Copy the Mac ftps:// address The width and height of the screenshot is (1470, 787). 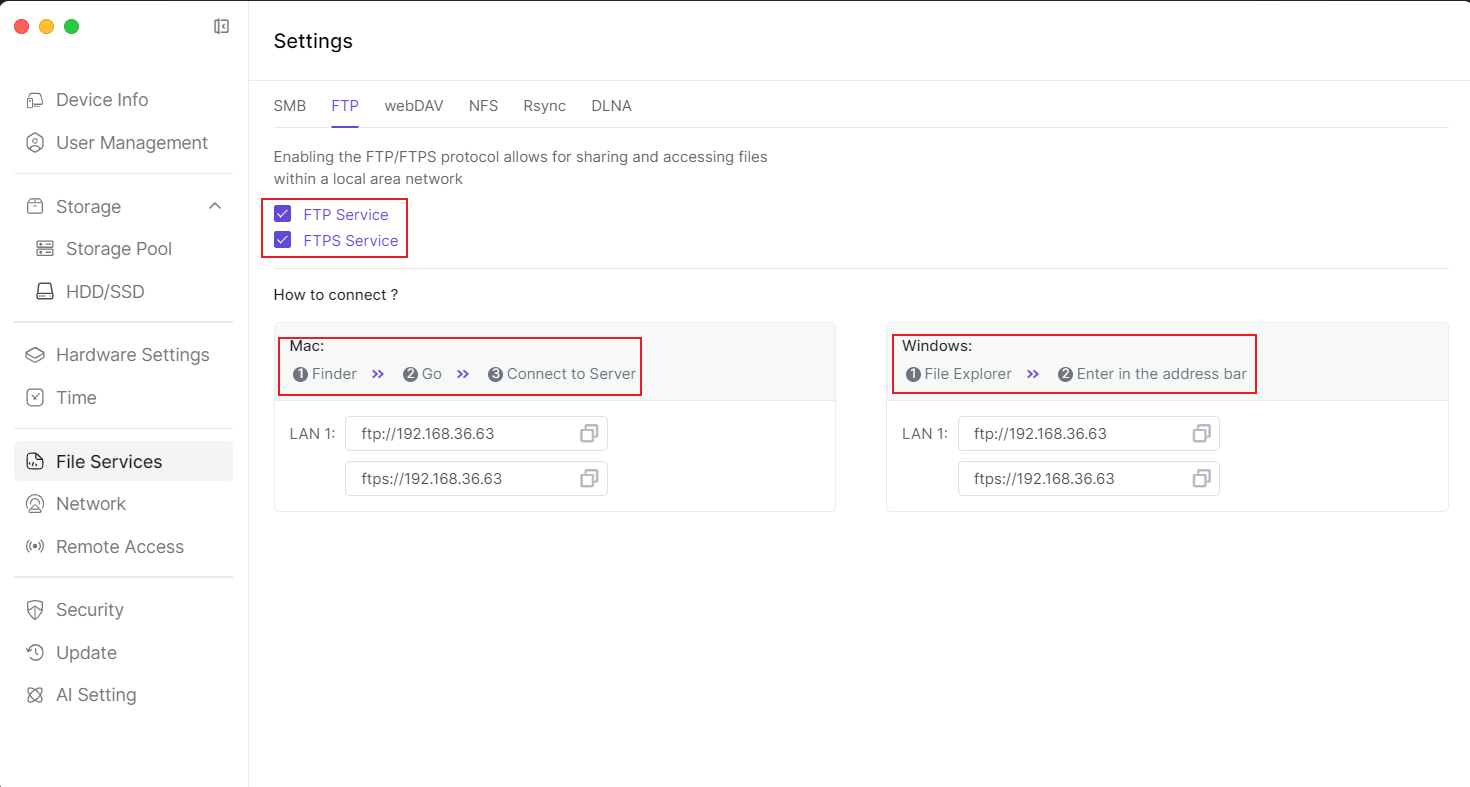coord(589,479)
